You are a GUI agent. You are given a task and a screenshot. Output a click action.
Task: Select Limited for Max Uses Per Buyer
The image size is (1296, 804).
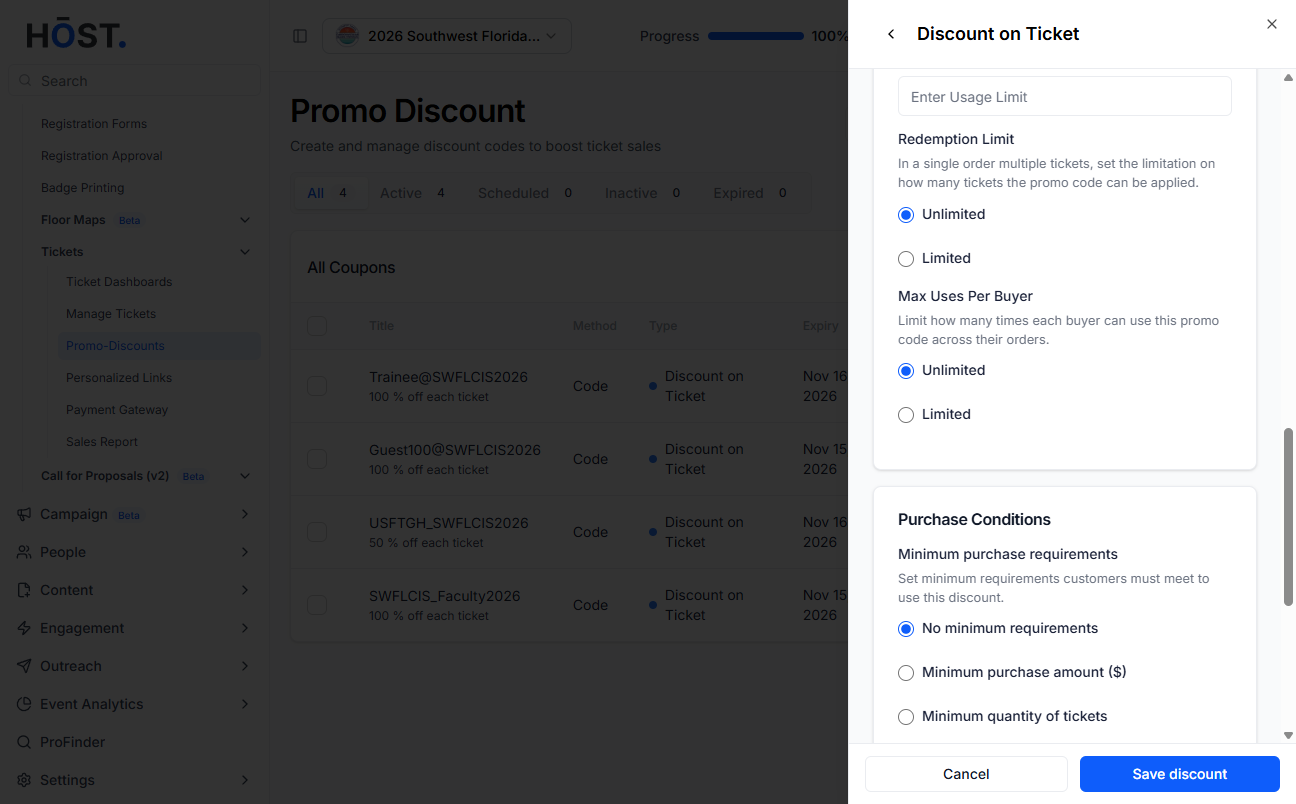pyautogui.click(x=906, y=414)
